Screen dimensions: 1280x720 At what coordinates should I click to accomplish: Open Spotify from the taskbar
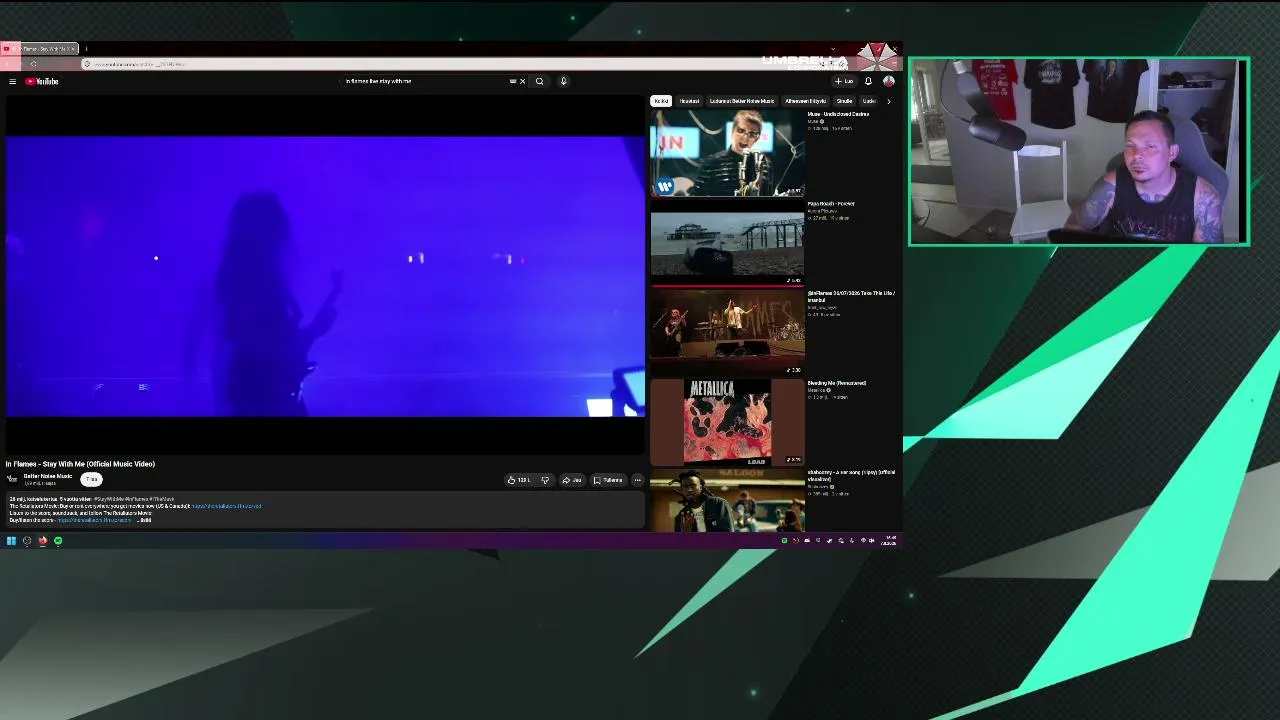pos(58,541)
